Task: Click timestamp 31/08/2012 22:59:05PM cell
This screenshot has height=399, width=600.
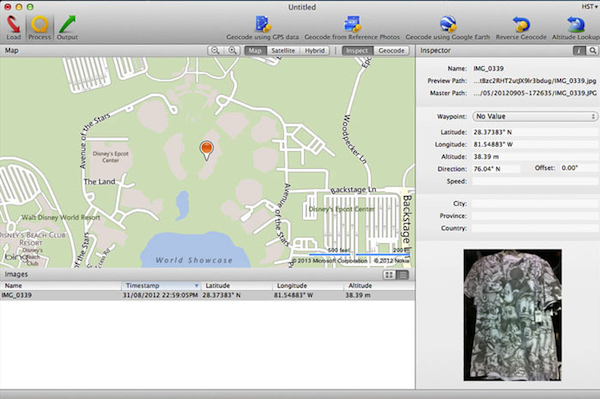Action: tap(160, 295)
